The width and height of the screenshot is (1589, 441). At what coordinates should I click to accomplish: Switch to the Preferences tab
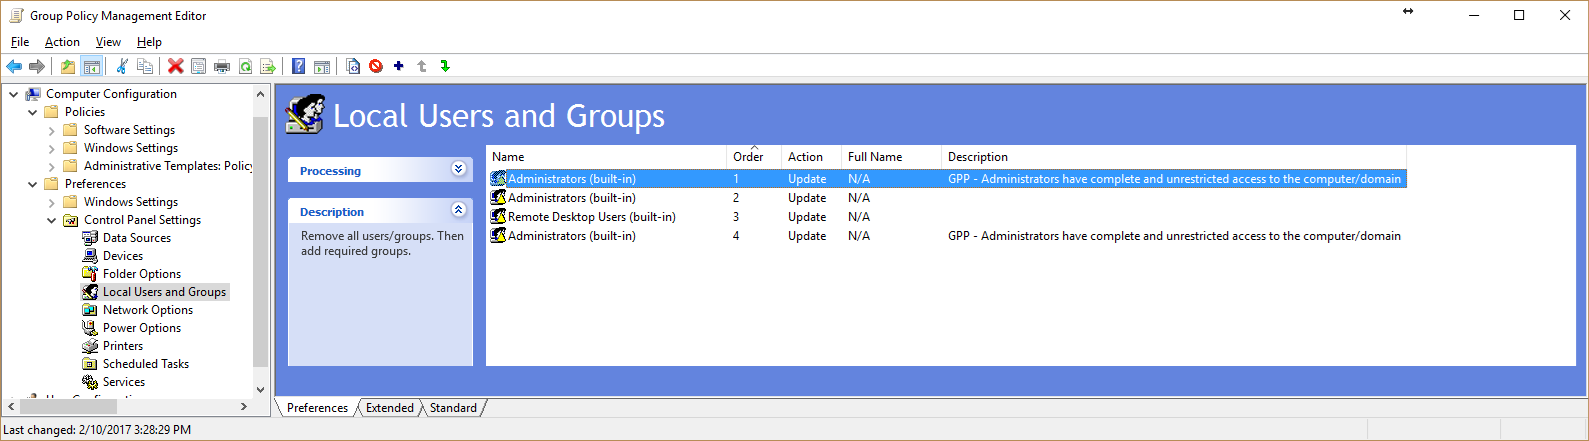click(x=317, y=408)
